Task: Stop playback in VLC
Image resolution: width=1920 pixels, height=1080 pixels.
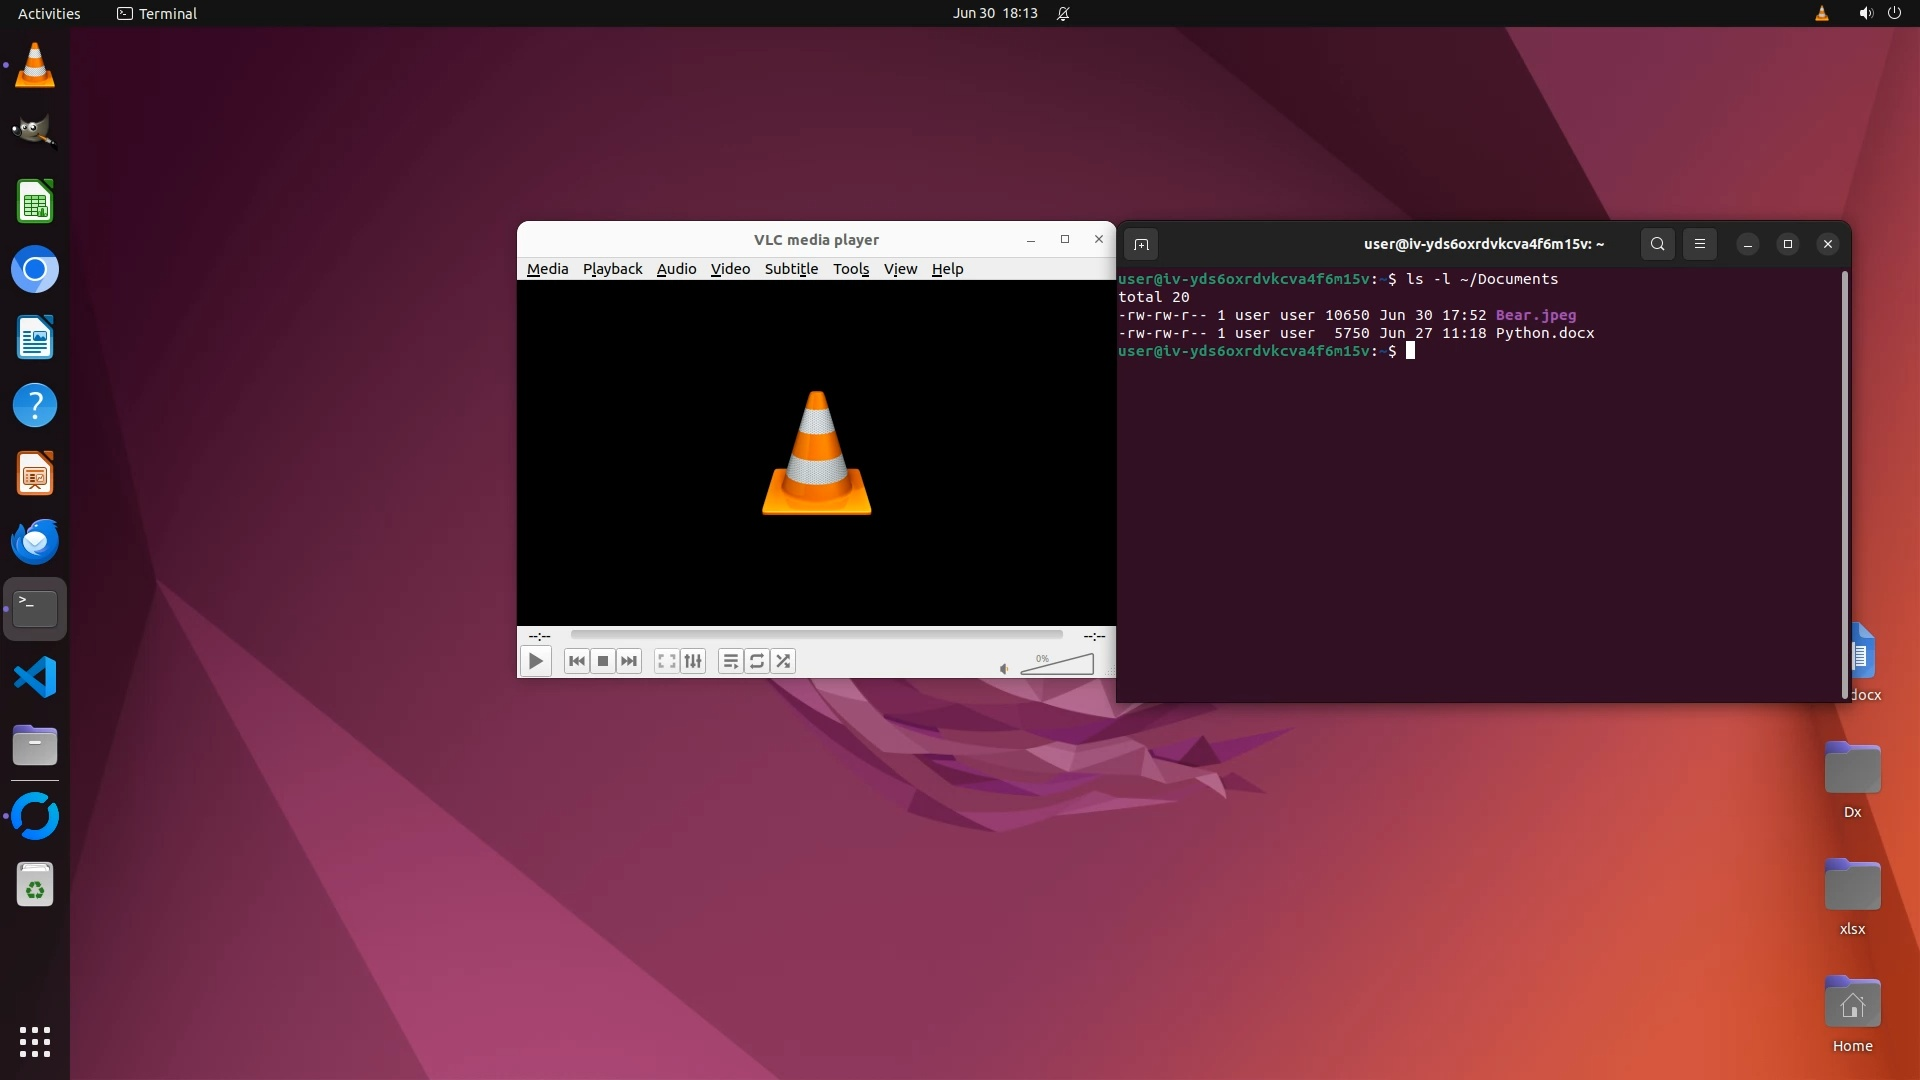Action: pos(603,661)
